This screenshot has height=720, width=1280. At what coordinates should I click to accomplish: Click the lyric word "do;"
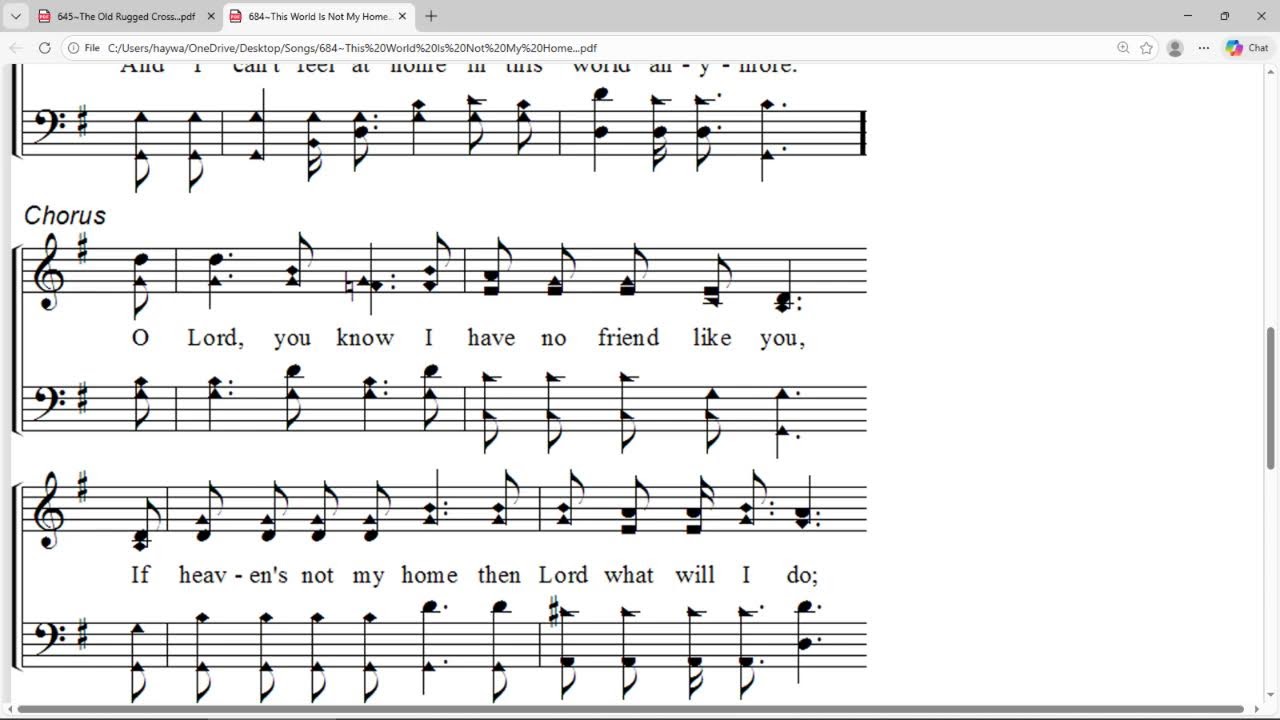point(802,575)
